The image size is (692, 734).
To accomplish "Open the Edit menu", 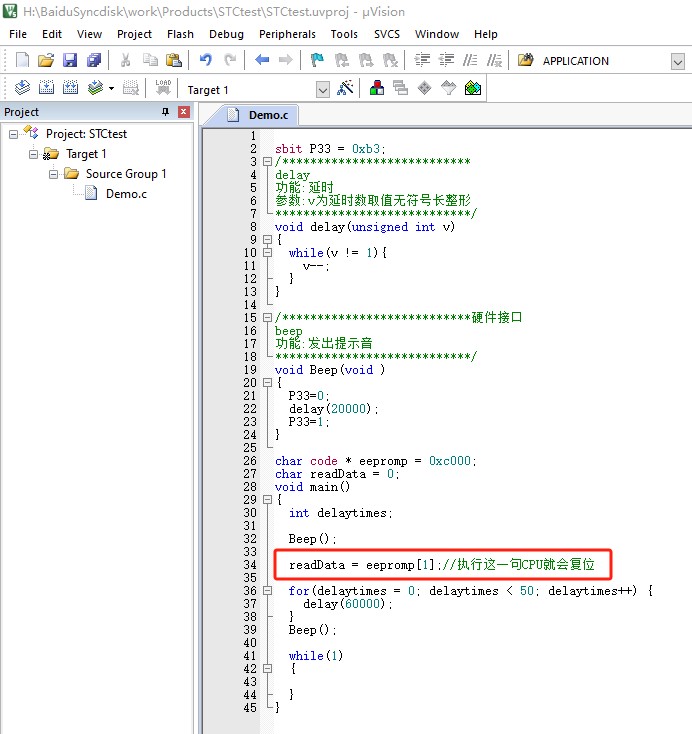I will [52, 34].
